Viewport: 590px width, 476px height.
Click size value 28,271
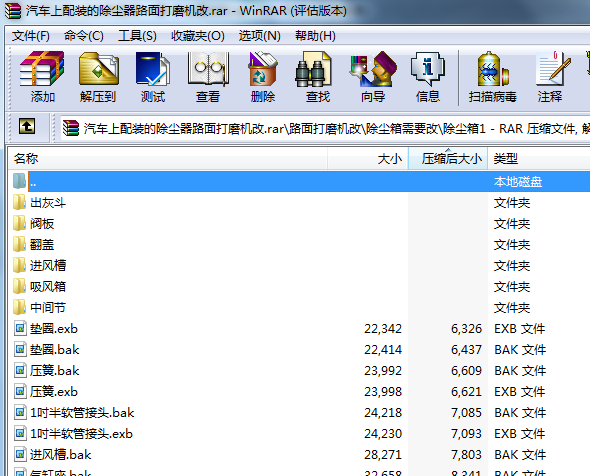[383, 455]
